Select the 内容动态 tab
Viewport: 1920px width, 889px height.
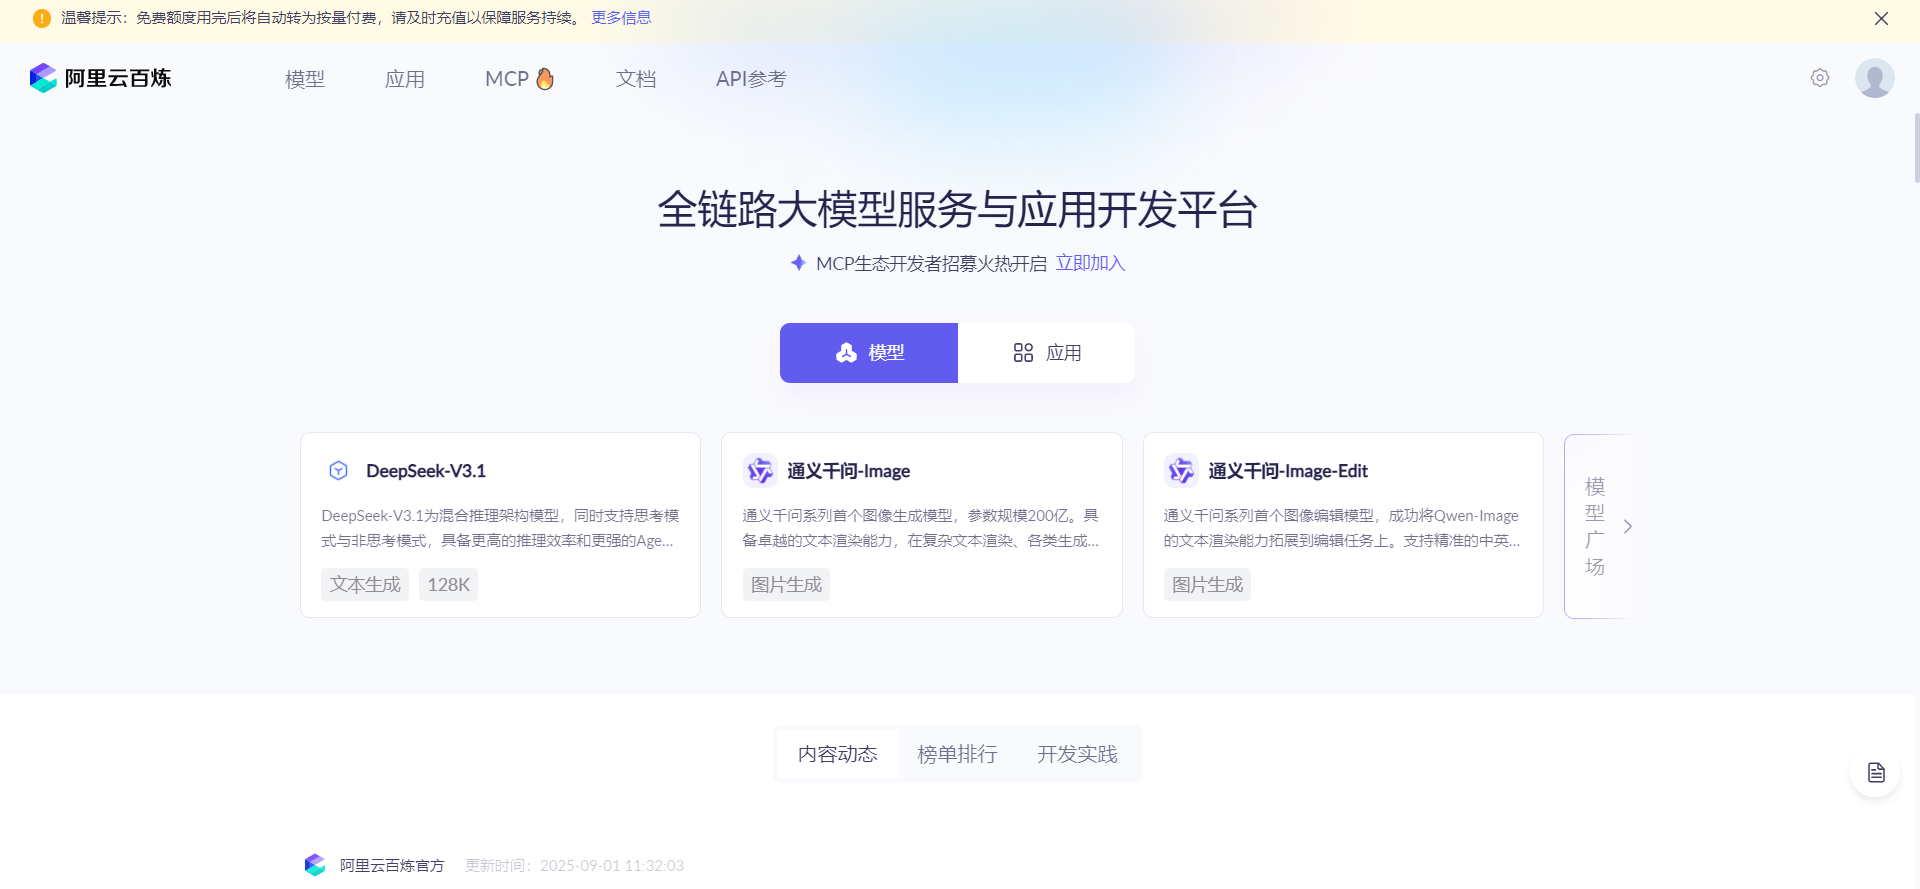838,754
